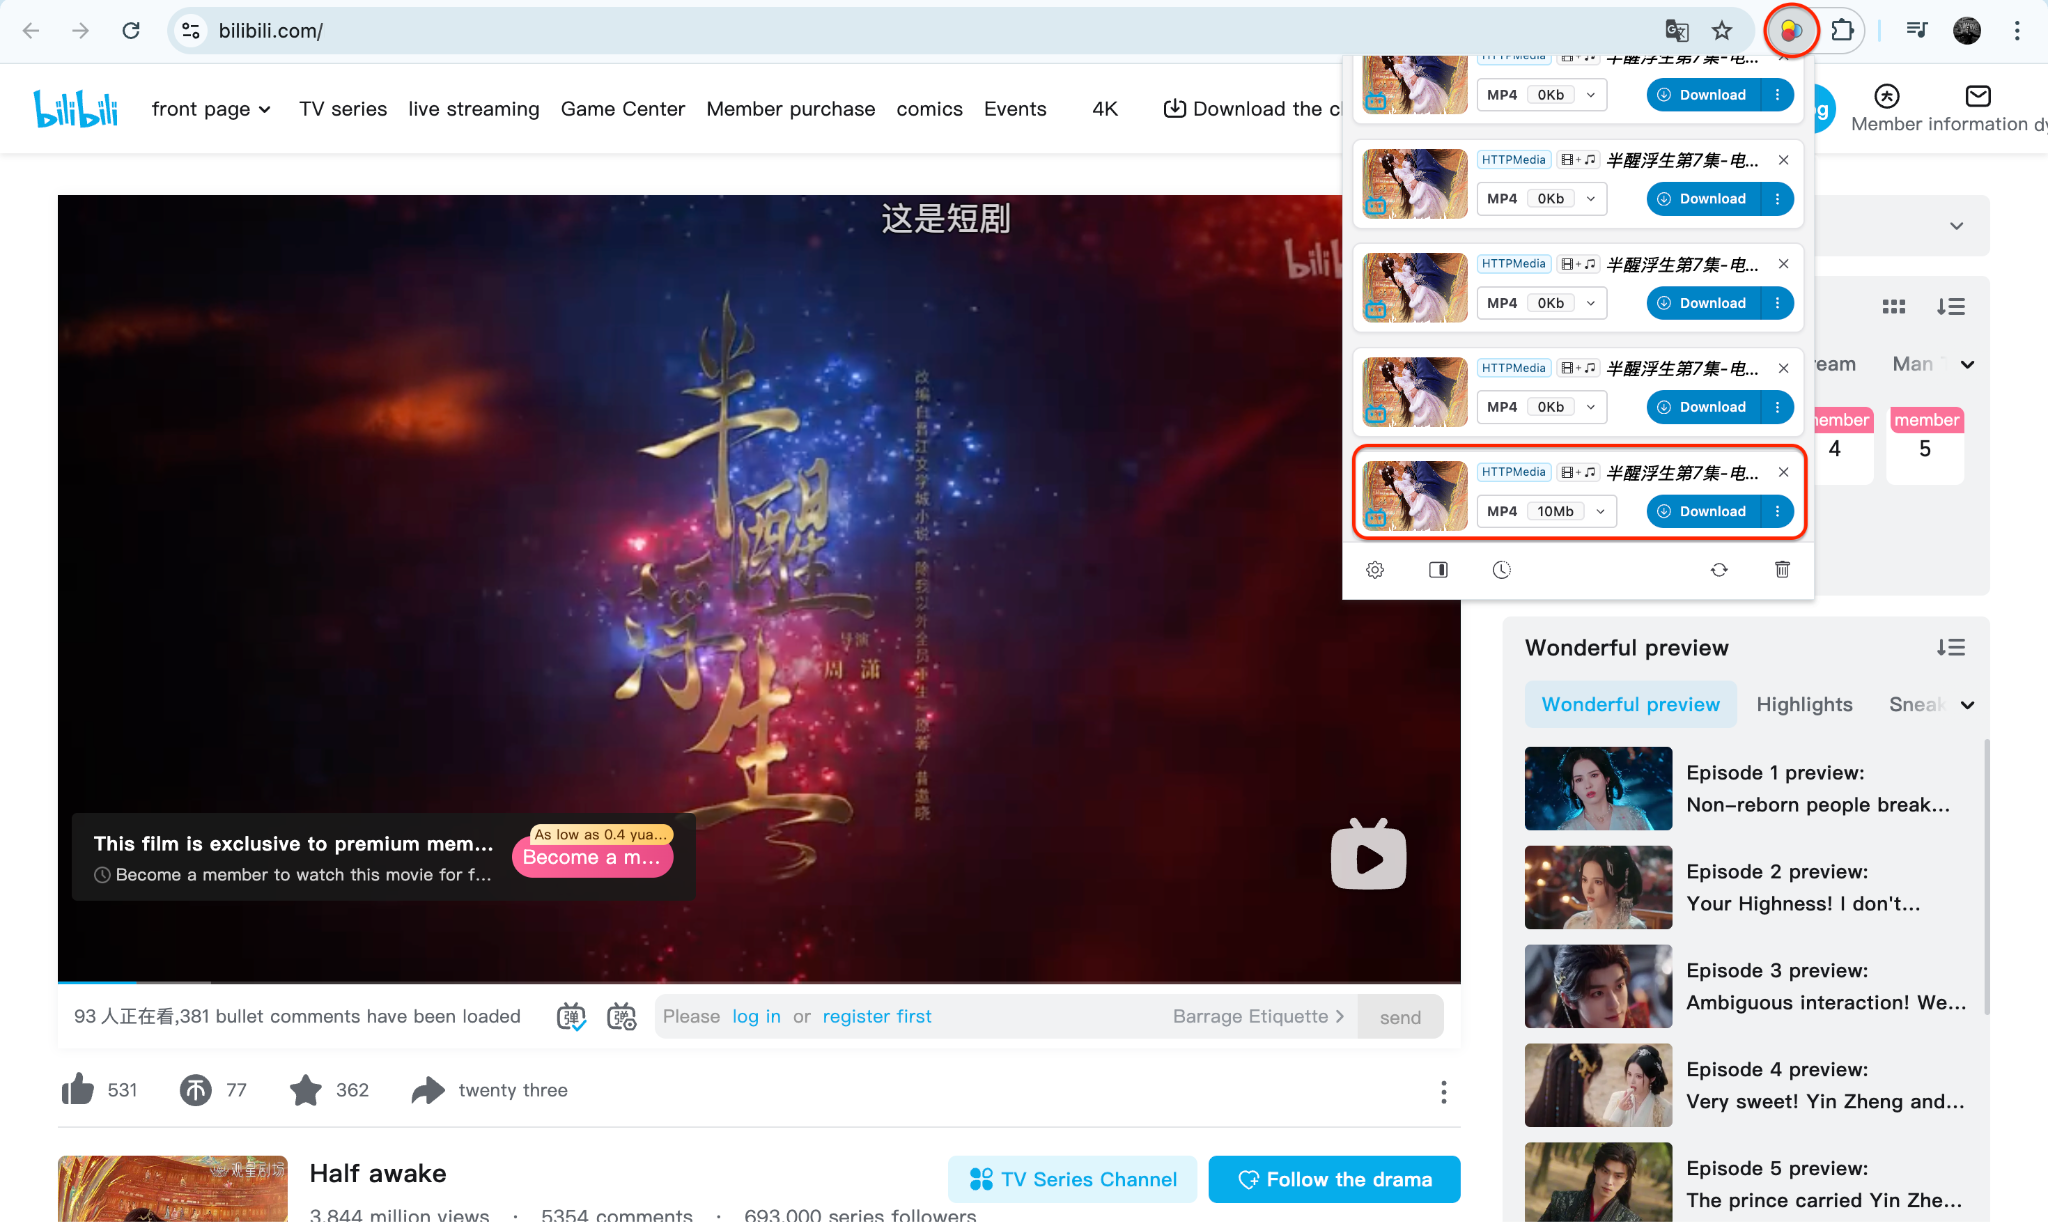Open the Episode 1 preview thumbnail

pyautogui.click(x=1597, y=788)
